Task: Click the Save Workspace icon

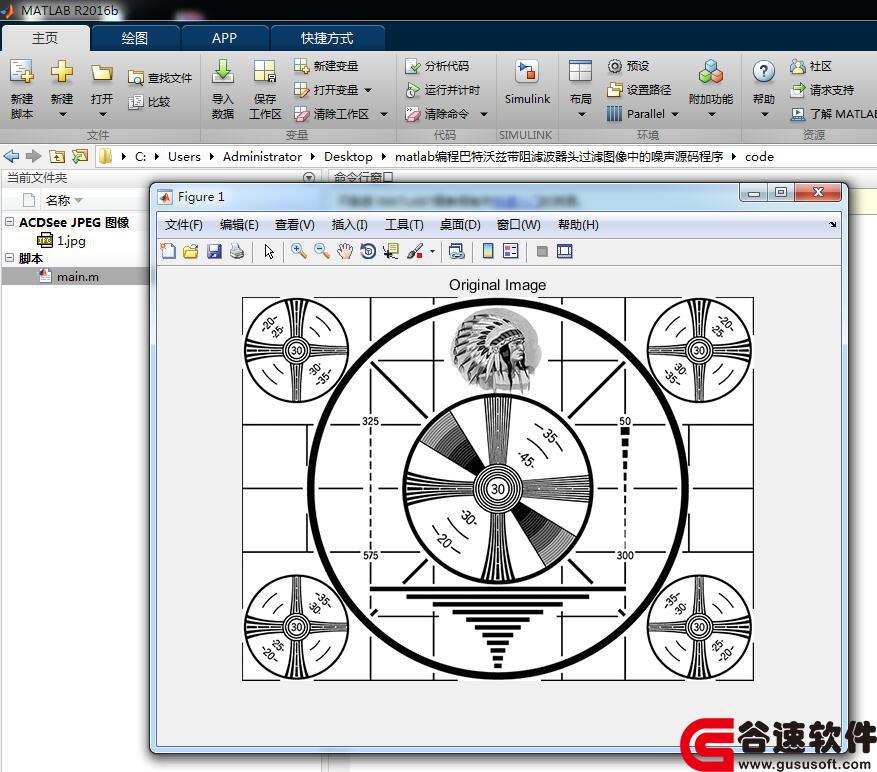Action: click(265, 72)
